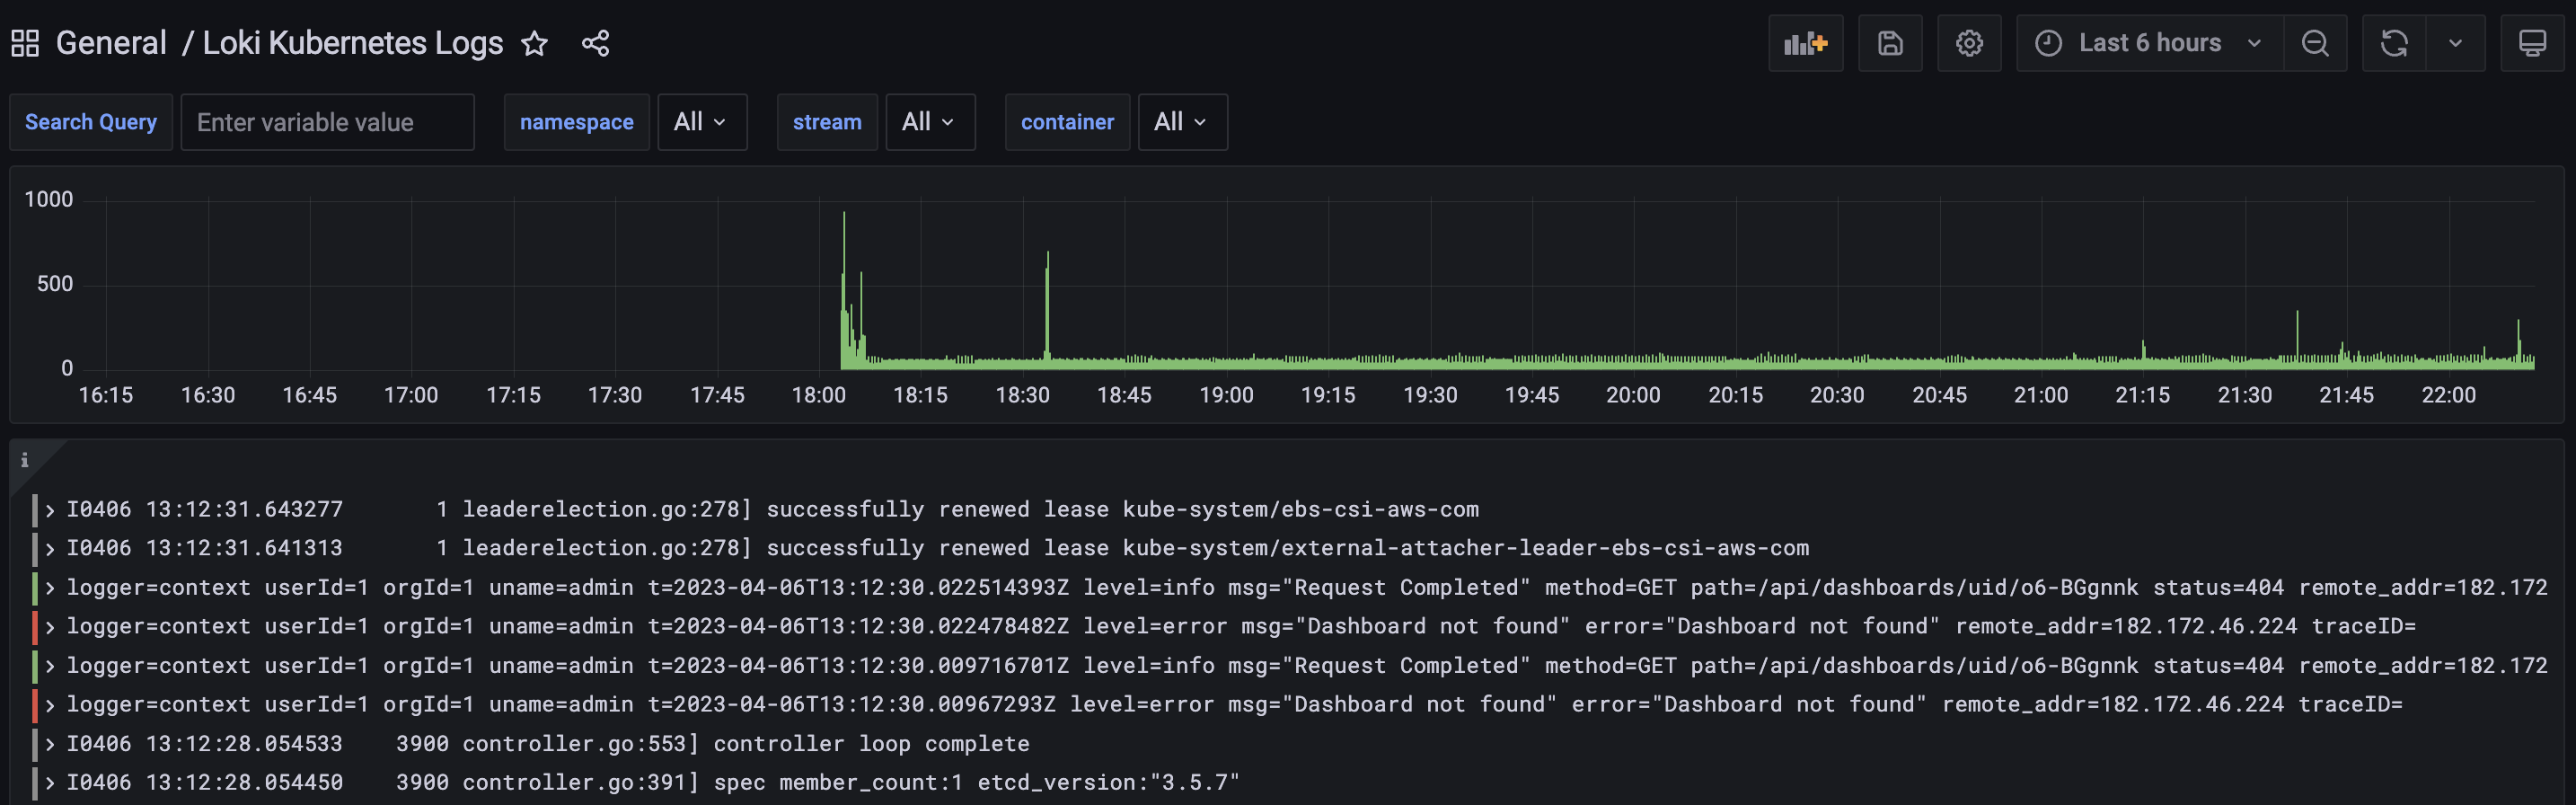The width and height of the screenshot is (2576, 805).
Task: Open the container All dropdown
Action: [x=1182, y=122]
